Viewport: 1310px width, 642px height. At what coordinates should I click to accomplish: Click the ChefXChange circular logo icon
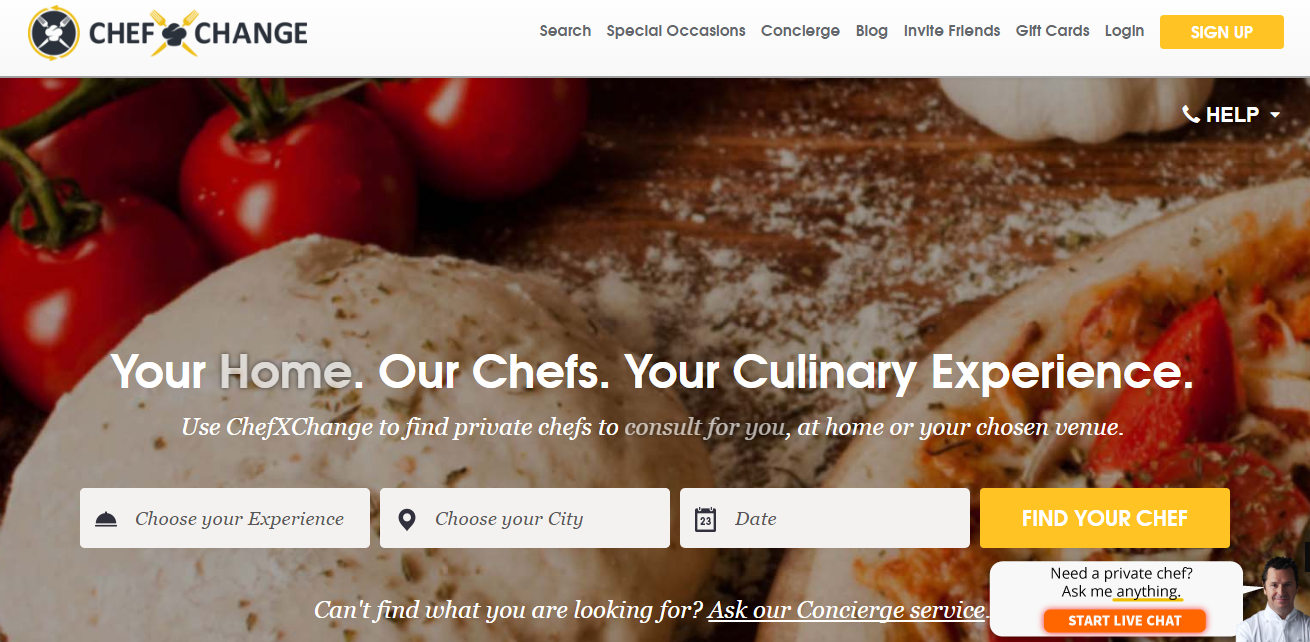(x=54, y=33)
